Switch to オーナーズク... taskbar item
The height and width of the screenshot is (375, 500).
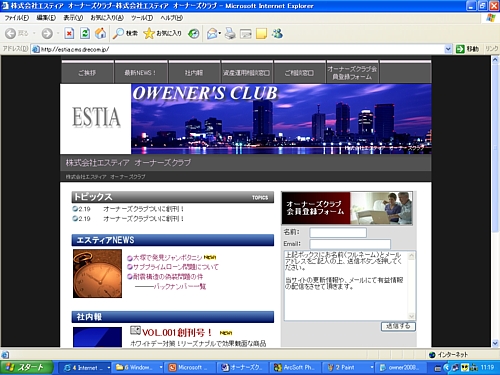point(243,367)
